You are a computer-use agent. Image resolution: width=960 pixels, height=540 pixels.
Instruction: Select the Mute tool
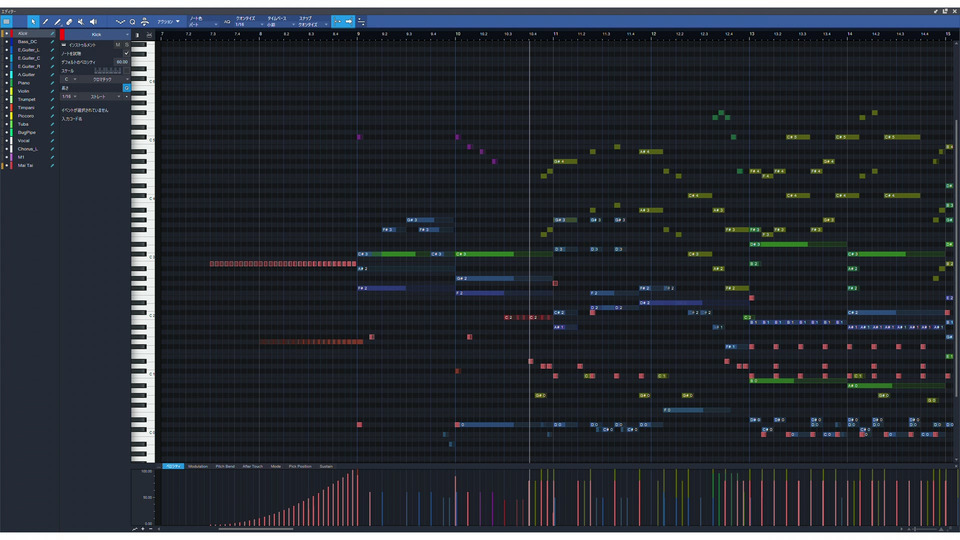point(81,21)
